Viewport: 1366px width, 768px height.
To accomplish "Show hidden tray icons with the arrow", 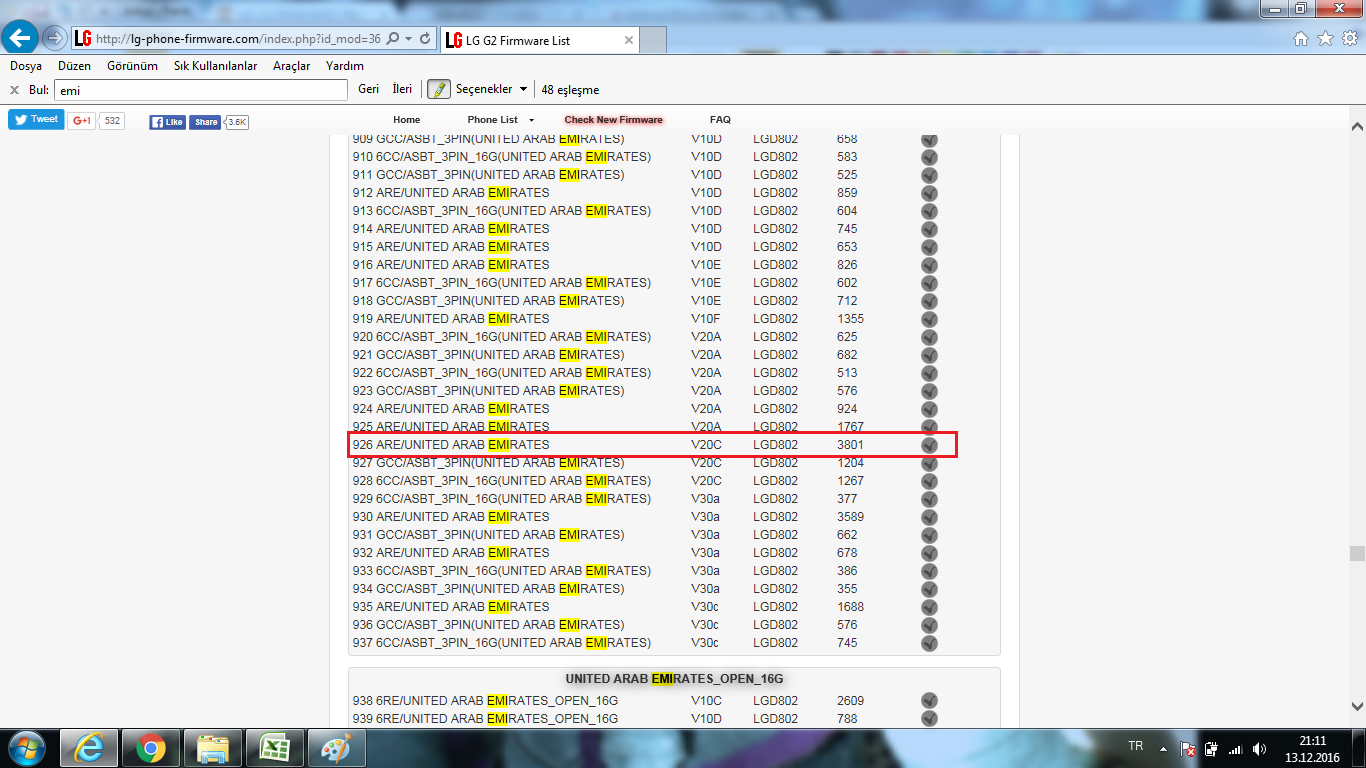I will point(1162,748).
